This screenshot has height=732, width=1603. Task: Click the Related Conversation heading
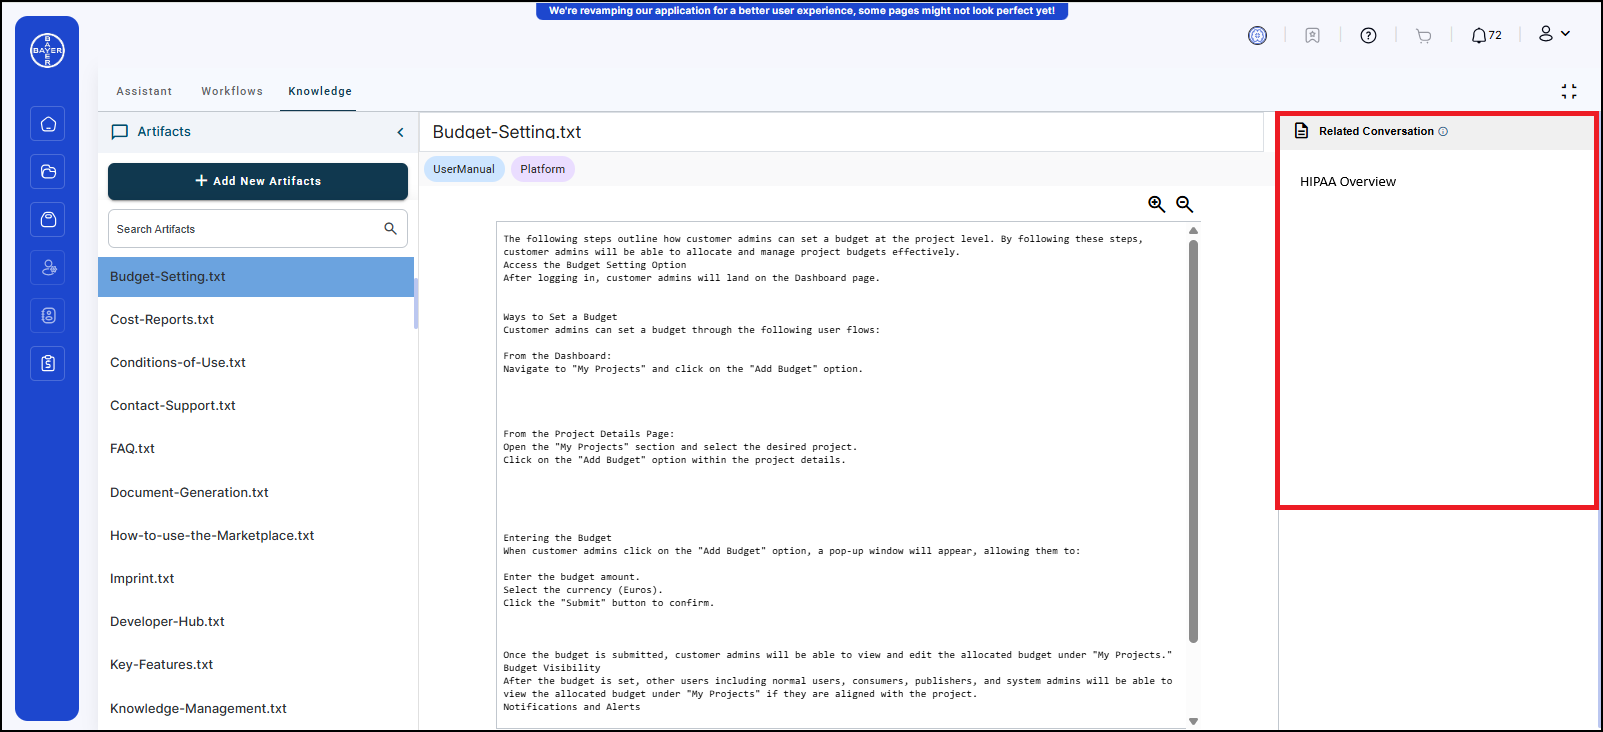1376,131
